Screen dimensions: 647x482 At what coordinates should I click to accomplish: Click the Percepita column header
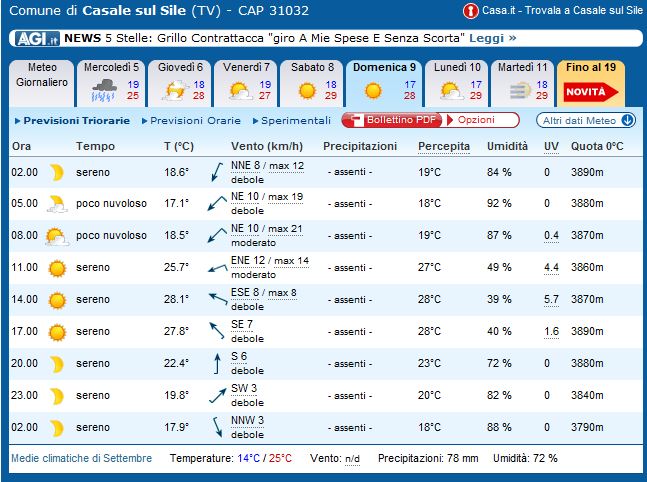[x=444, y=146]
